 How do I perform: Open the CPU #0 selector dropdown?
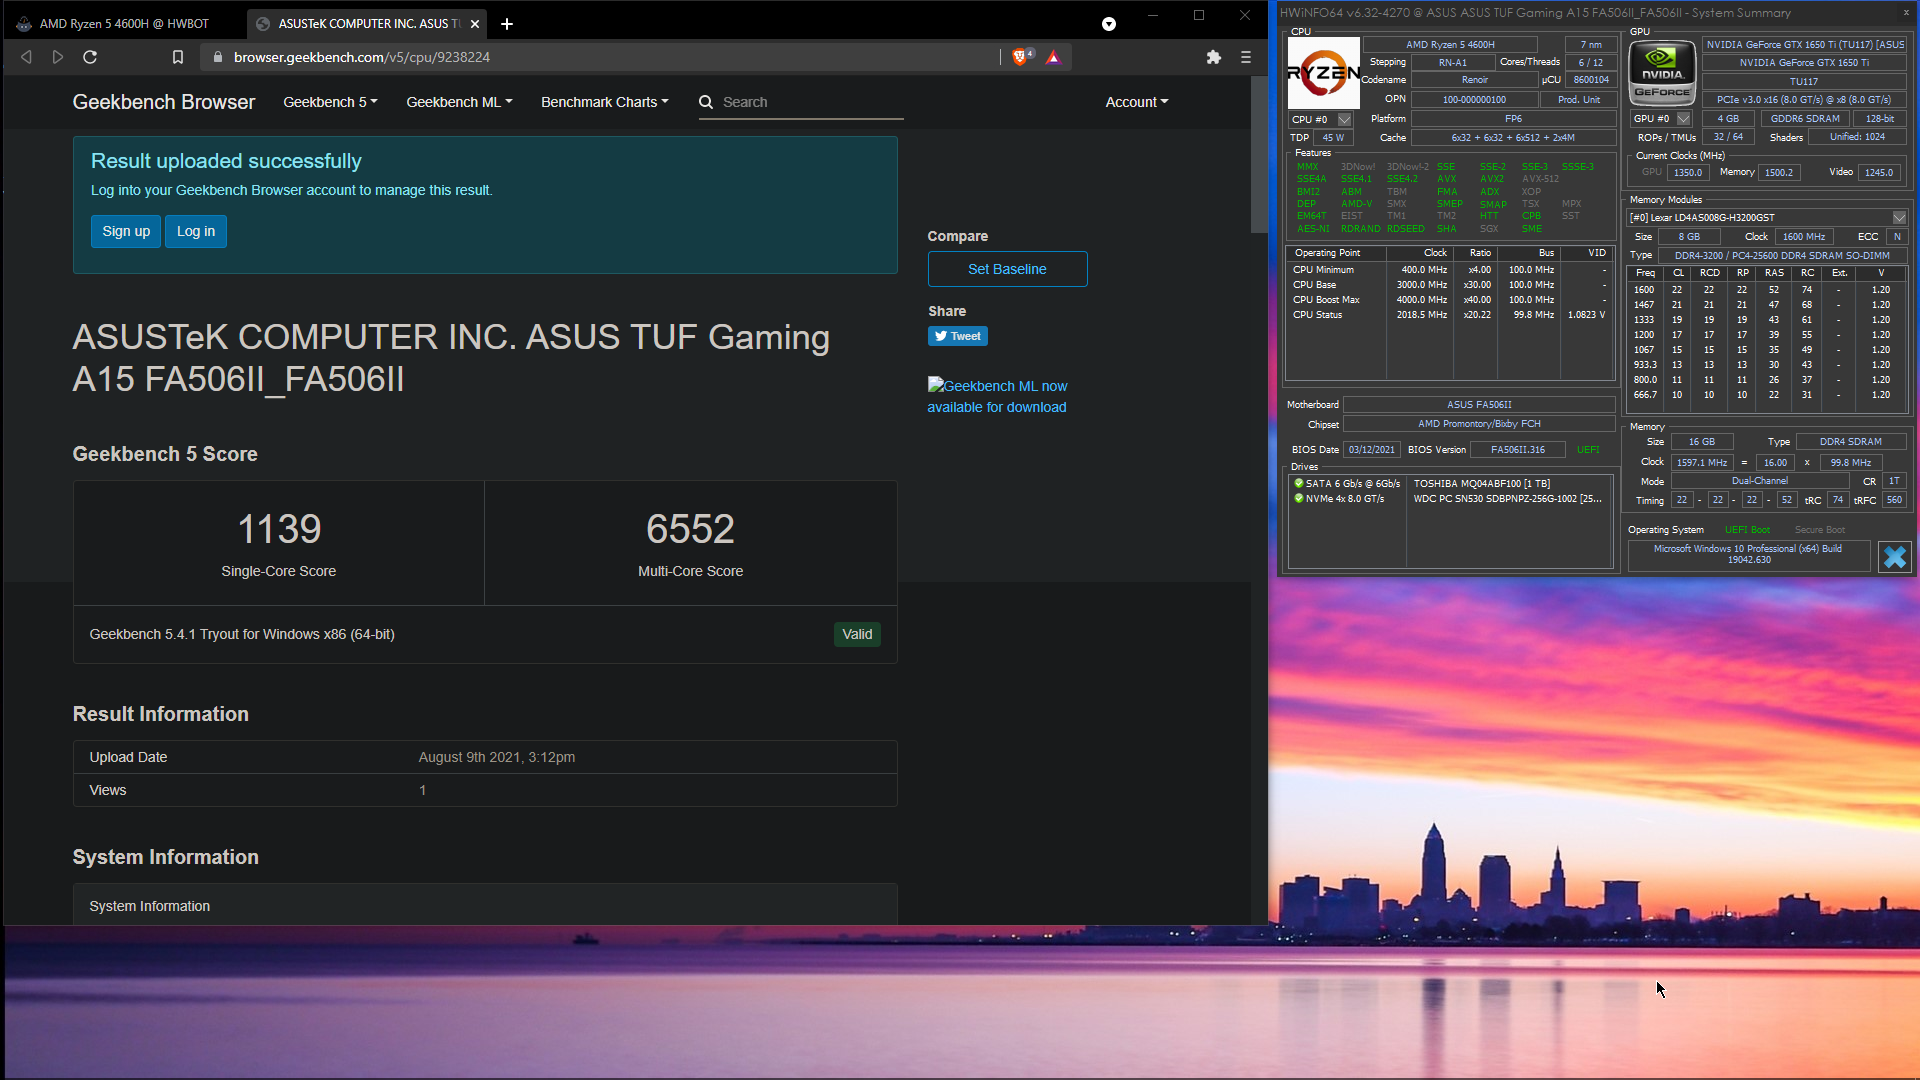click(1345, 119)
